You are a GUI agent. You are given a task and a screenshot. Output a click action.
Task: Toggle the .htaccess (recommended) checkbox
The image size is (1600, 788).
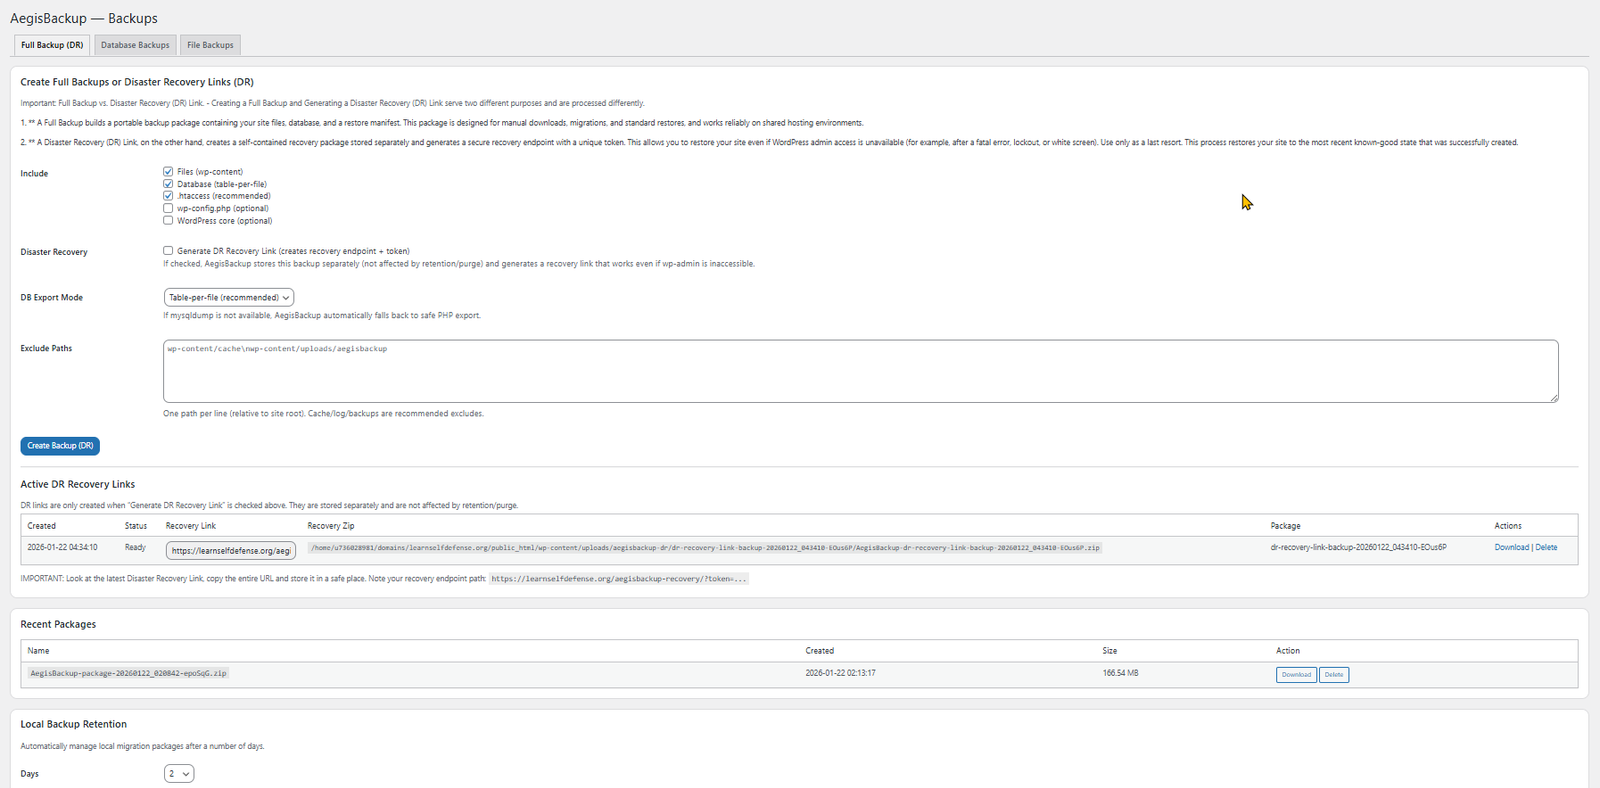click(168, 196)
